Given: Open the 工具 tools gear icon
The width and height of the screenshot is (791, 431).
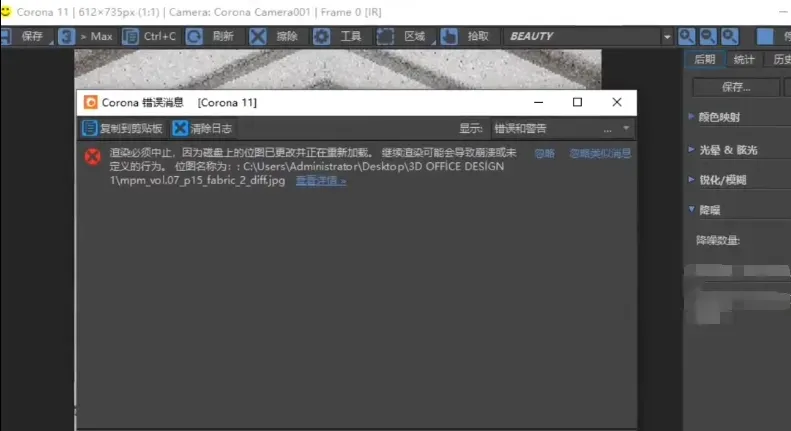Looking at the screenshot, I should 321,36.
